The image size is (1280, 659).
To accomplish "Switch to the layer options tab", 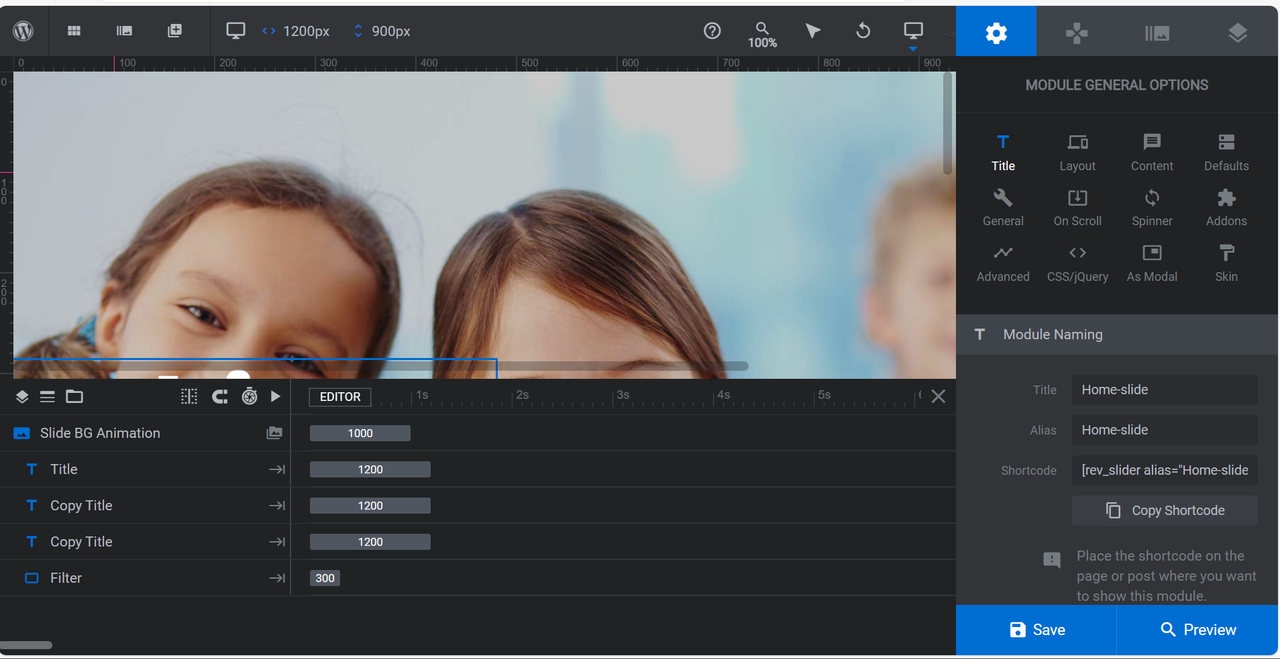I will [1238, 33].
